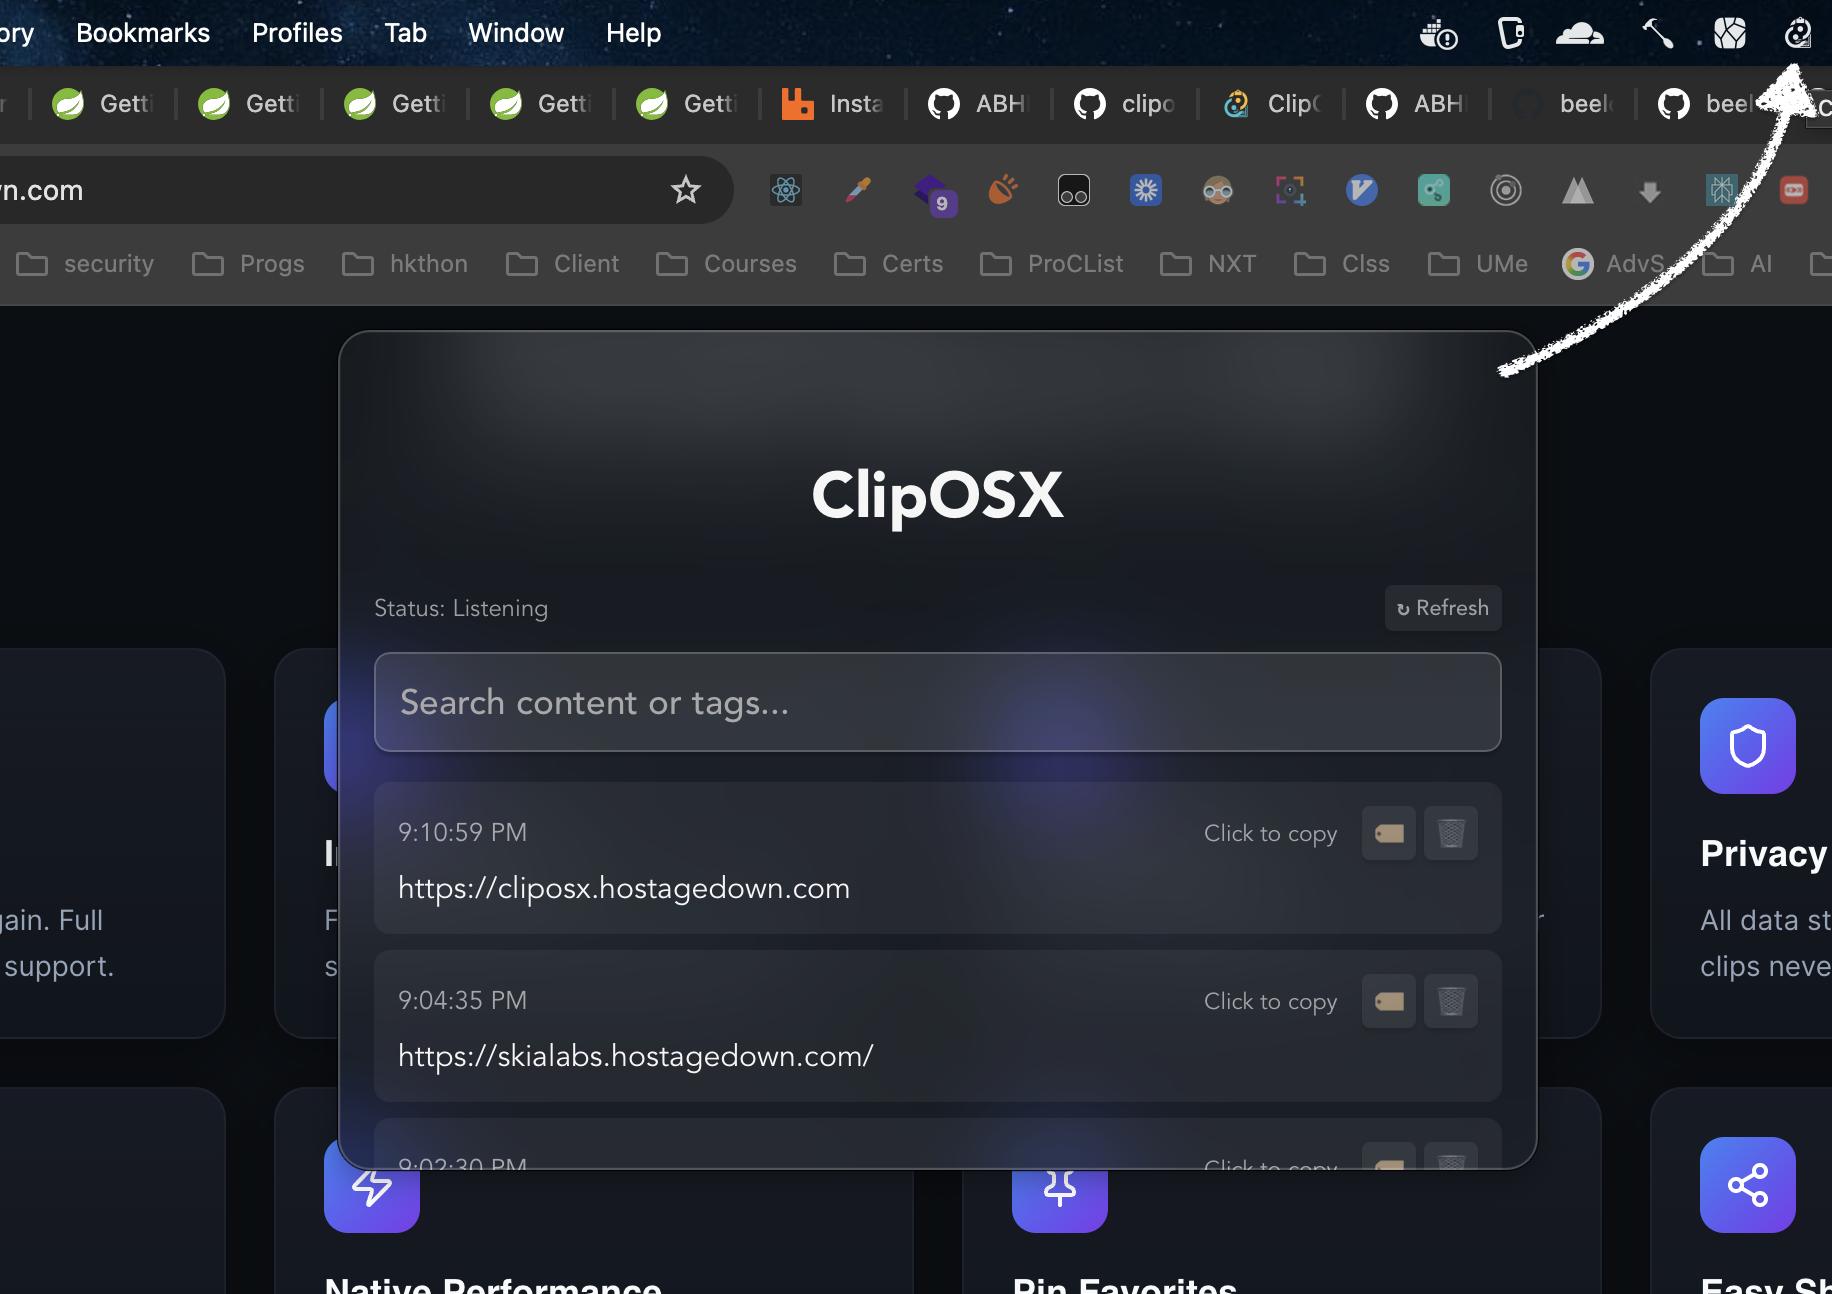The height and width of the screenshot is (1294, 1832).
Task: Click the ClipOSX heading
Action: click(938, 495)
